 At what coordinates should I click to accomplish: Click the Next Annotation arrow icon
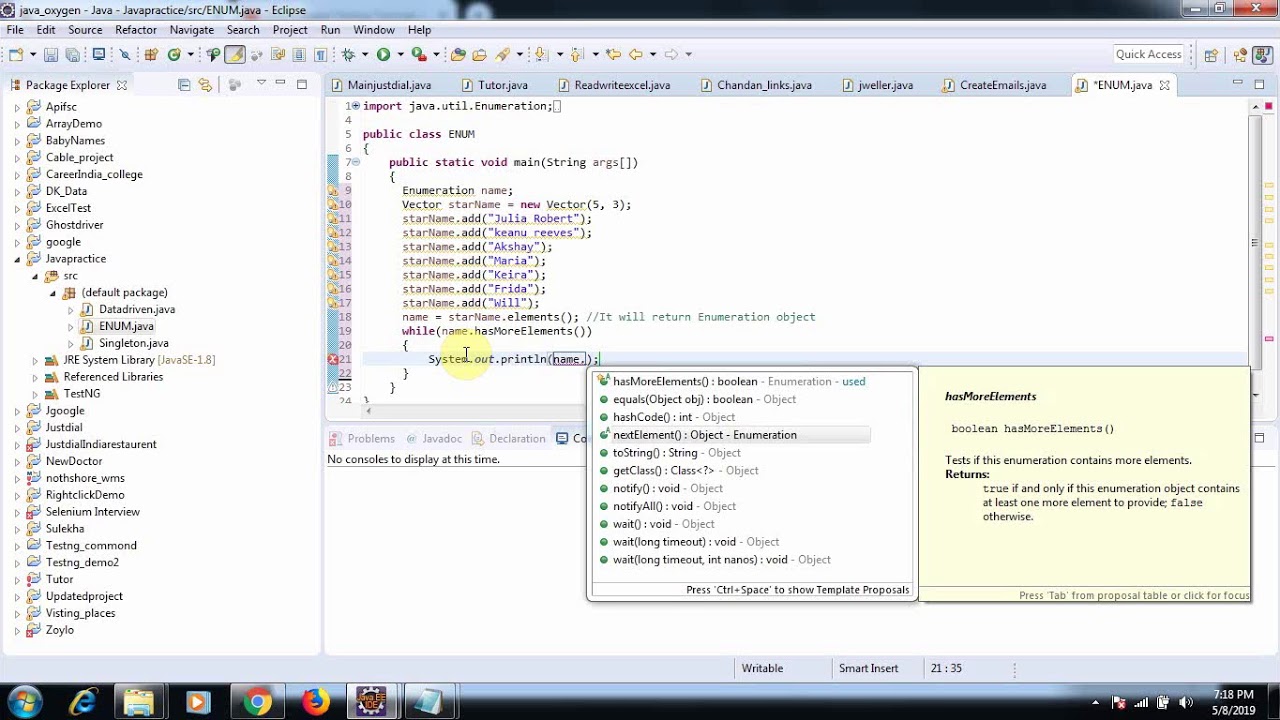[x=541, y=54]
